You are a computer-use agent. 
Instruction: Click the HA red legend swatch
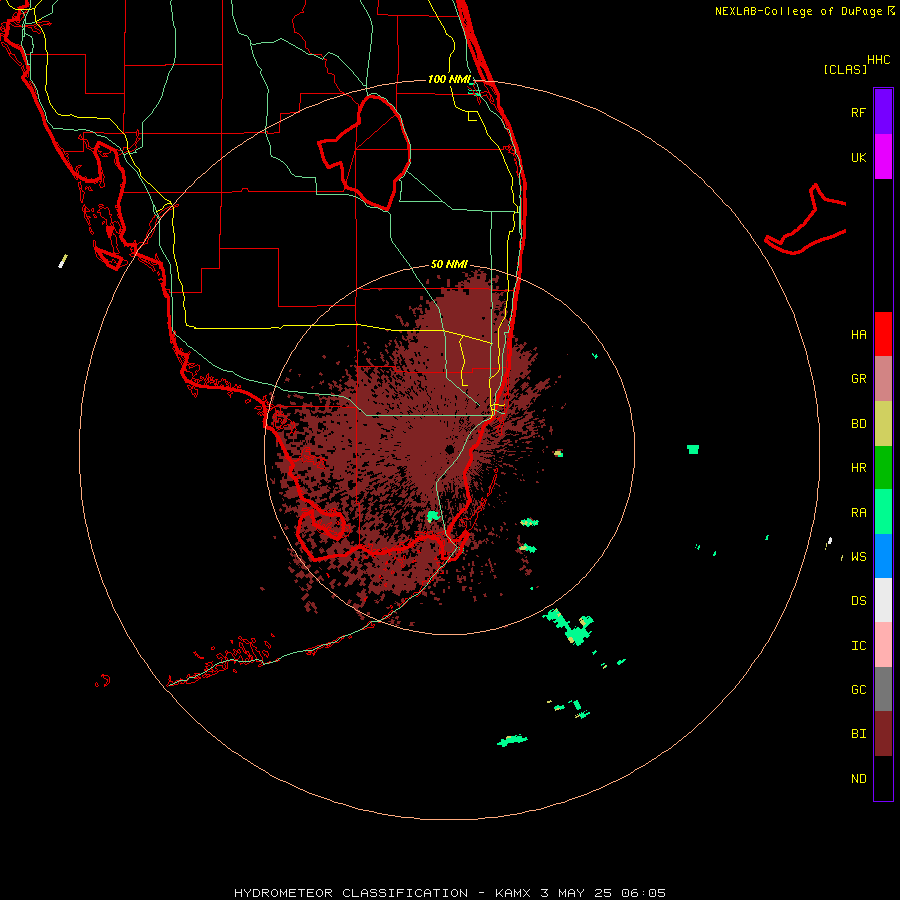[x=883, y=334]
